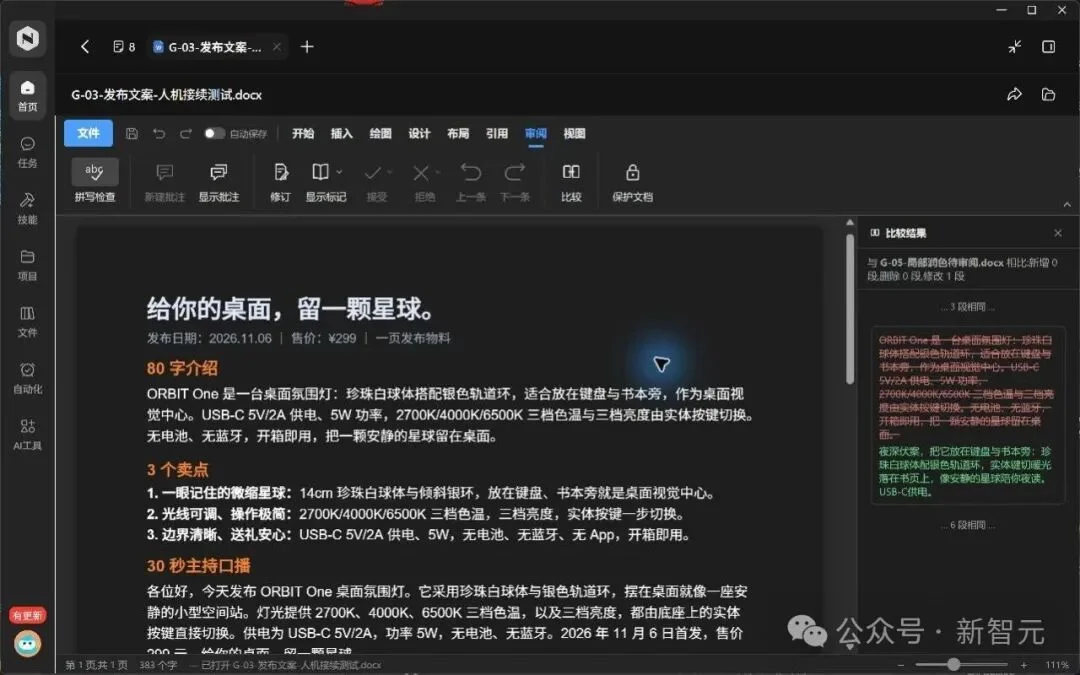Viewport: 1080px width, 675px height.
Task: Click the 111% zoom percentage
Action: [1057, 665]
